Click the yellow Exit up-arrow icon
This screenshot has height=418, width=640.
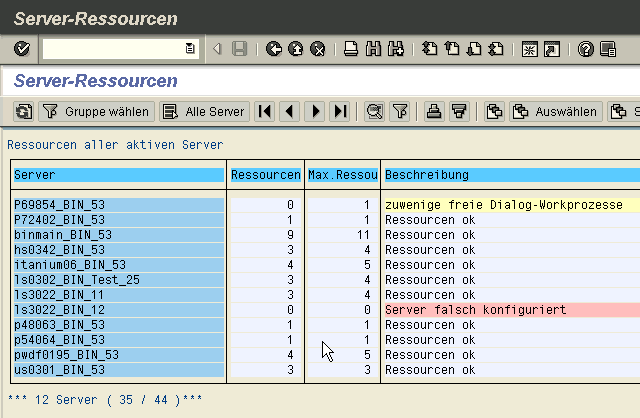point(296,49)
